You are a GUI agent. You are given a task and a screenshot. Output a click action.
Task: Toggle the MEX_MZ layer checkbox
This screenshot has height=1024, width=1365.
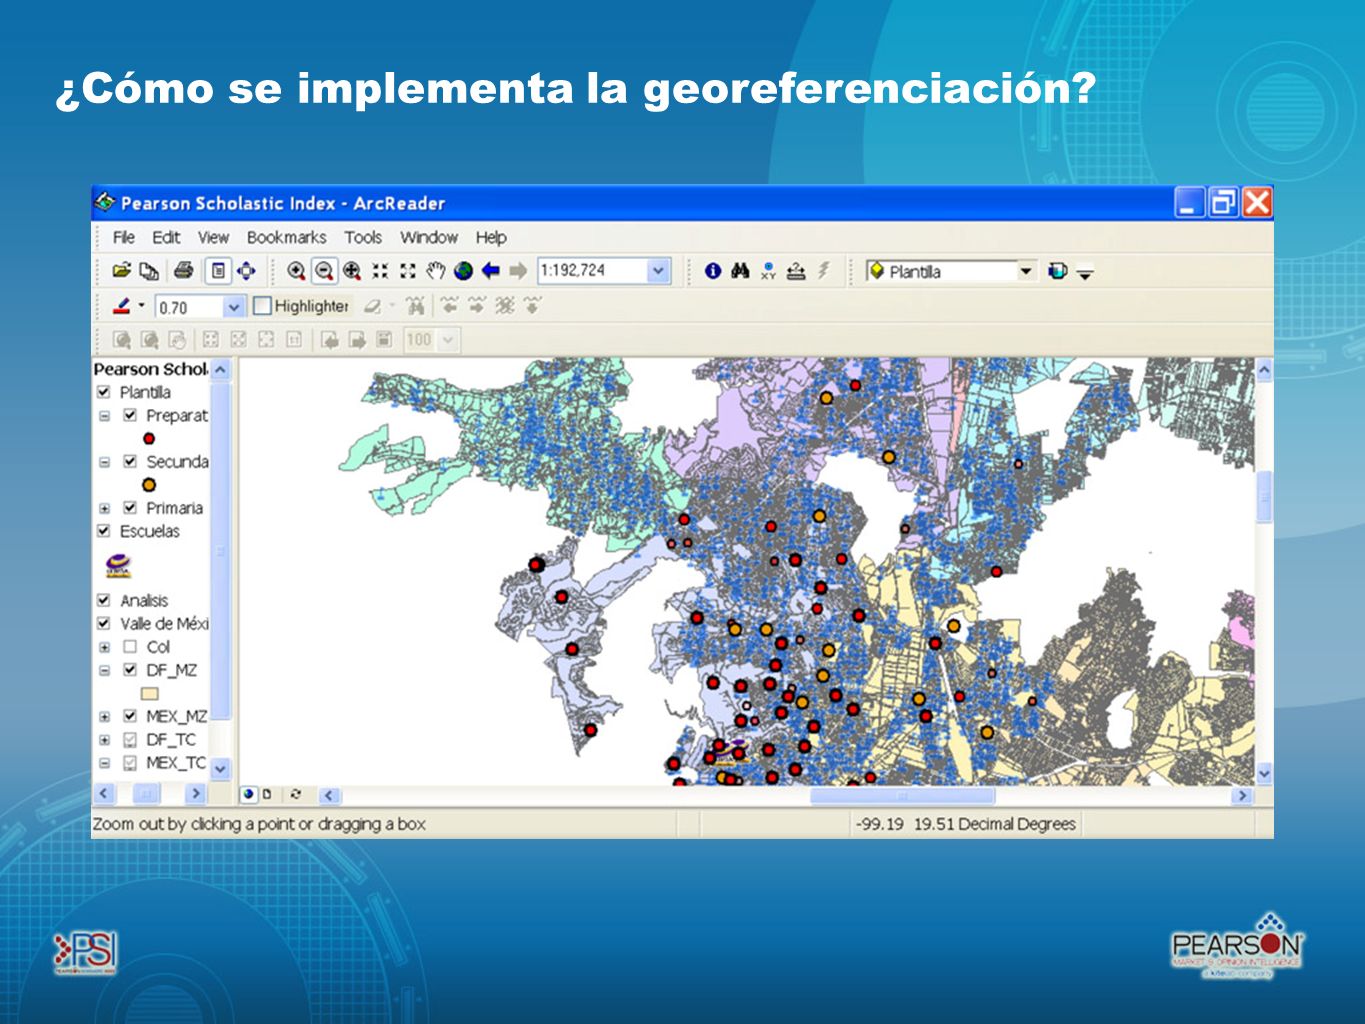(129, 716)
